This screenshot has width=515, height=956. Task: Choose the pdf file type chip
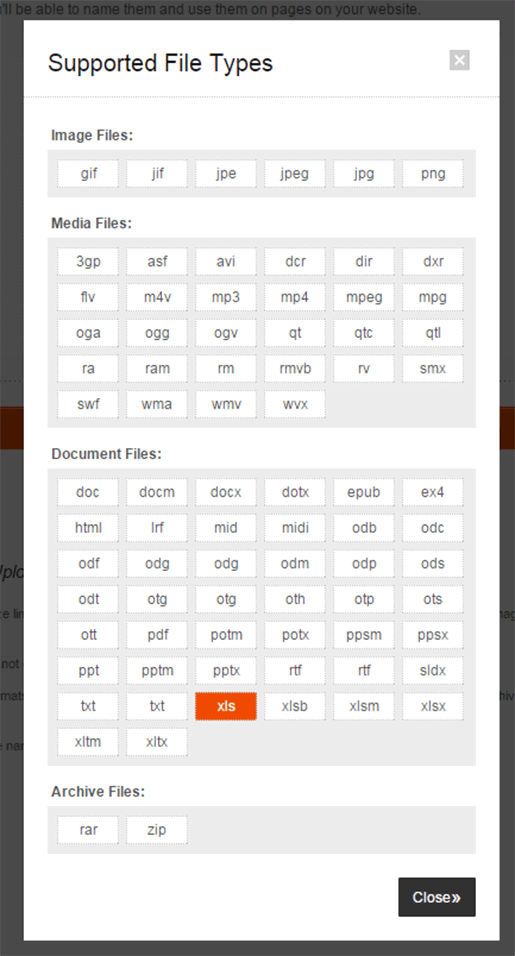[157, 635]
